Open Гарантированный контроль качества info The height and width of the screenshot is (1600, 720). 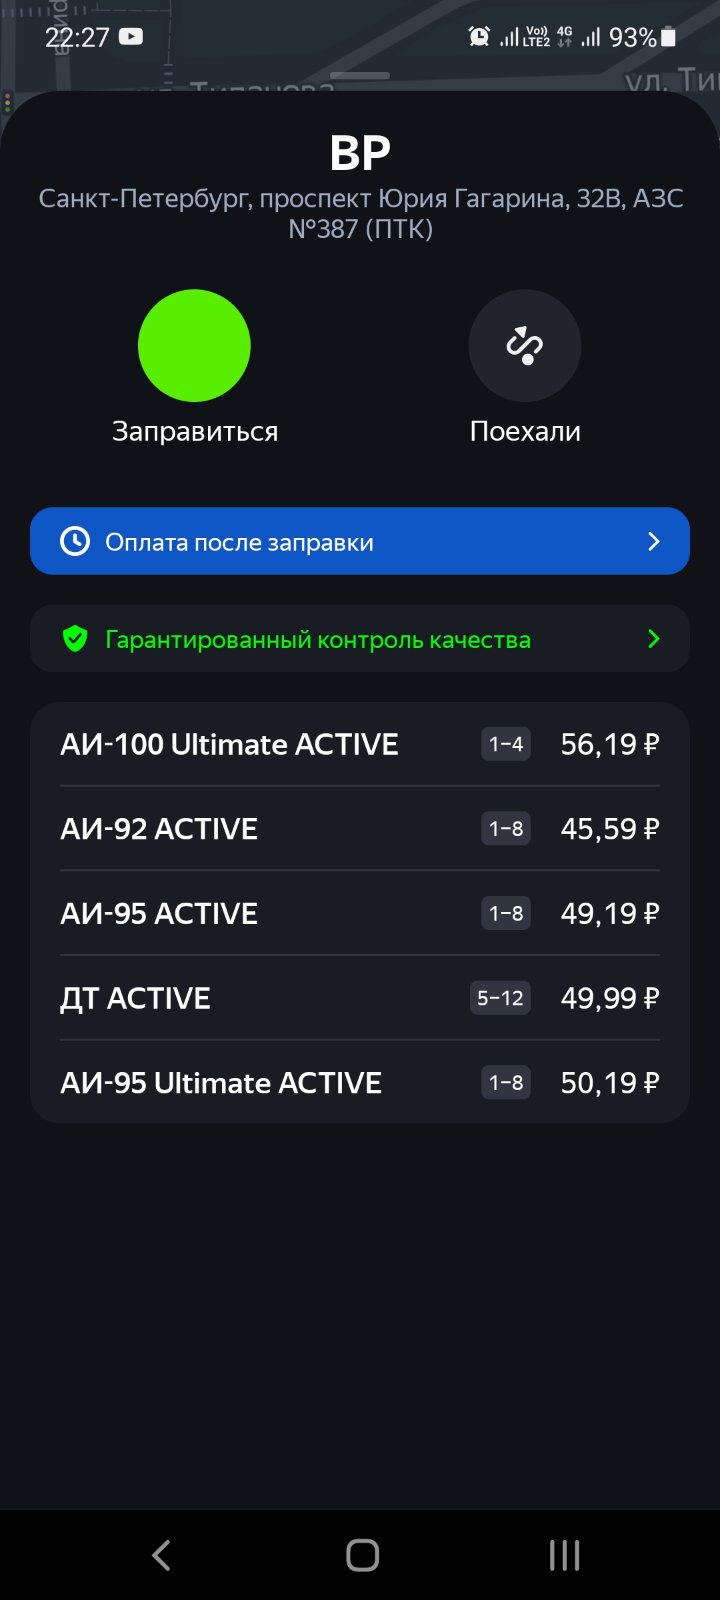tap(360, 638)
